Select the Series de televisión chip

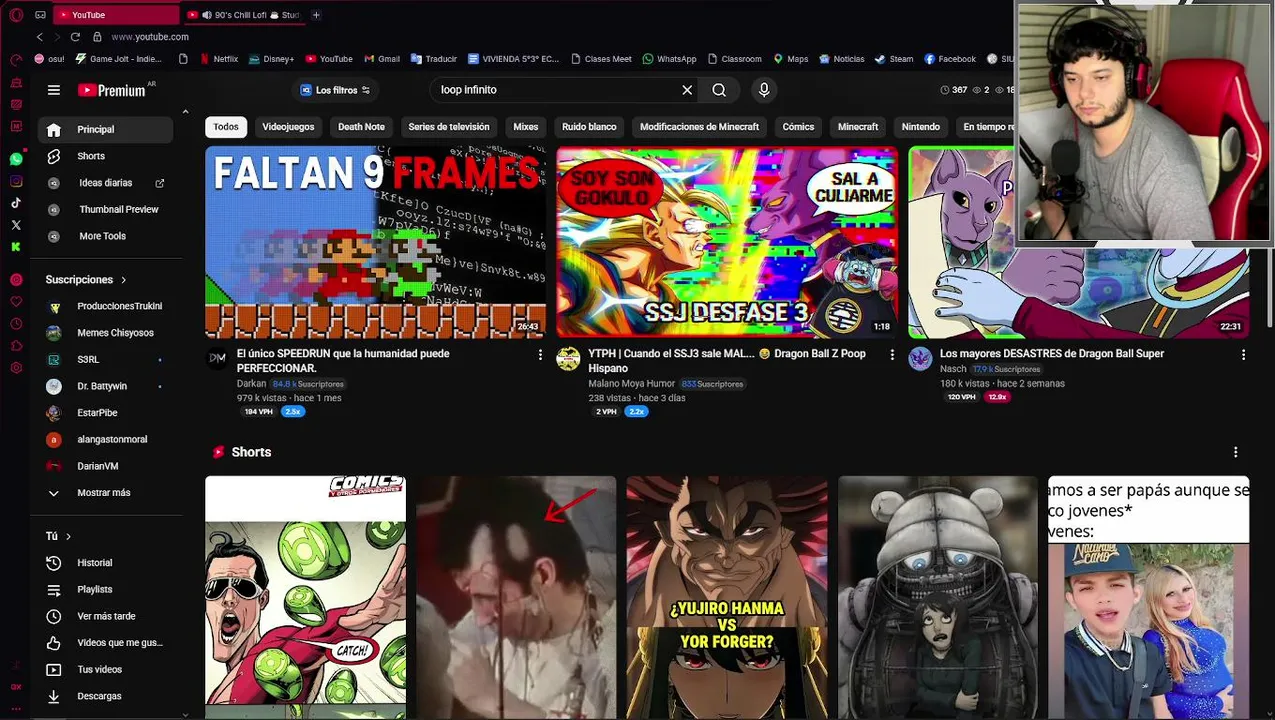(449, 127)
